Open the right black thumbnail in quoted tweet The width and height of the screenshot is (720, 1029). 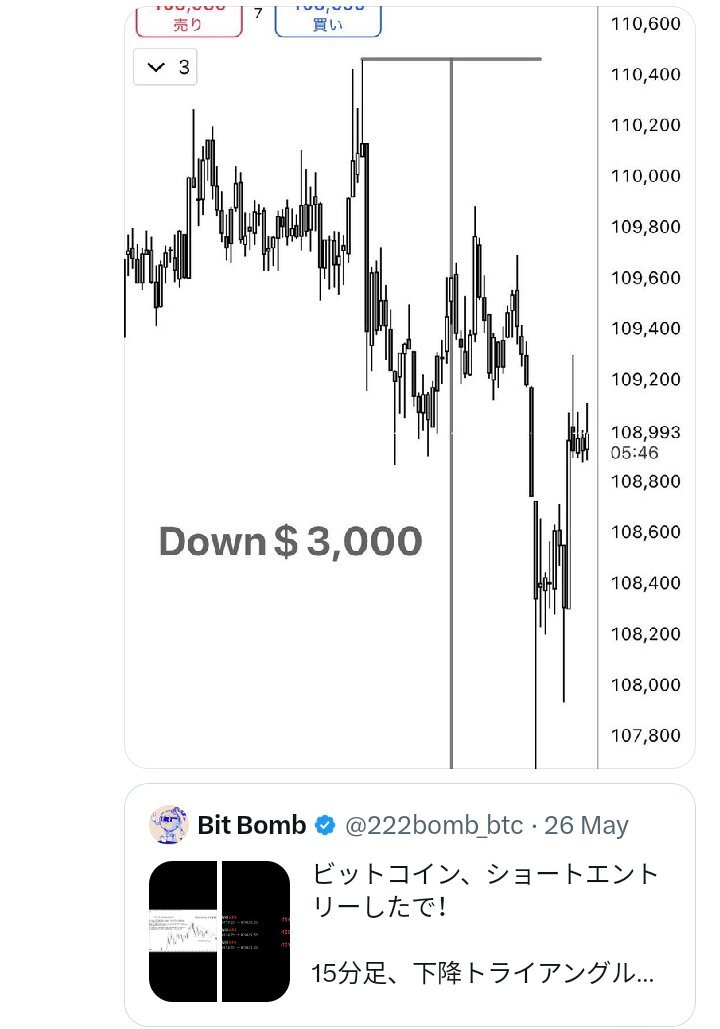256,931
